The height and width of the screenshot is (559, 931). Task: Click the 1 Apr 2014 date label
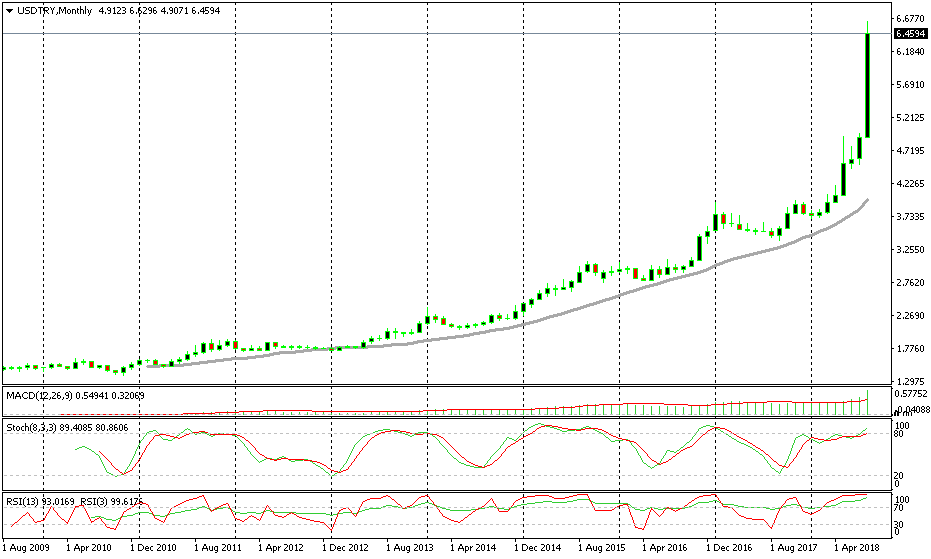(474, 547)
